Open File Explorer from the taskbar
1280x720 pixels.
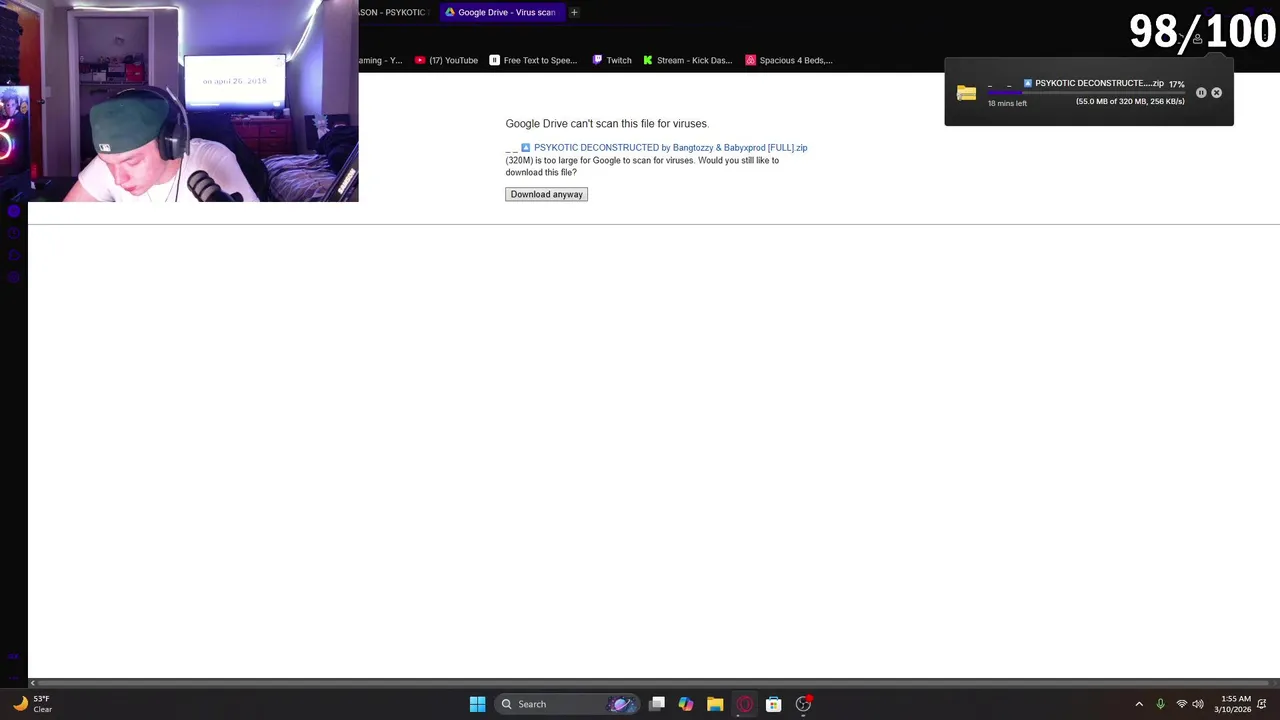point(715,704)
